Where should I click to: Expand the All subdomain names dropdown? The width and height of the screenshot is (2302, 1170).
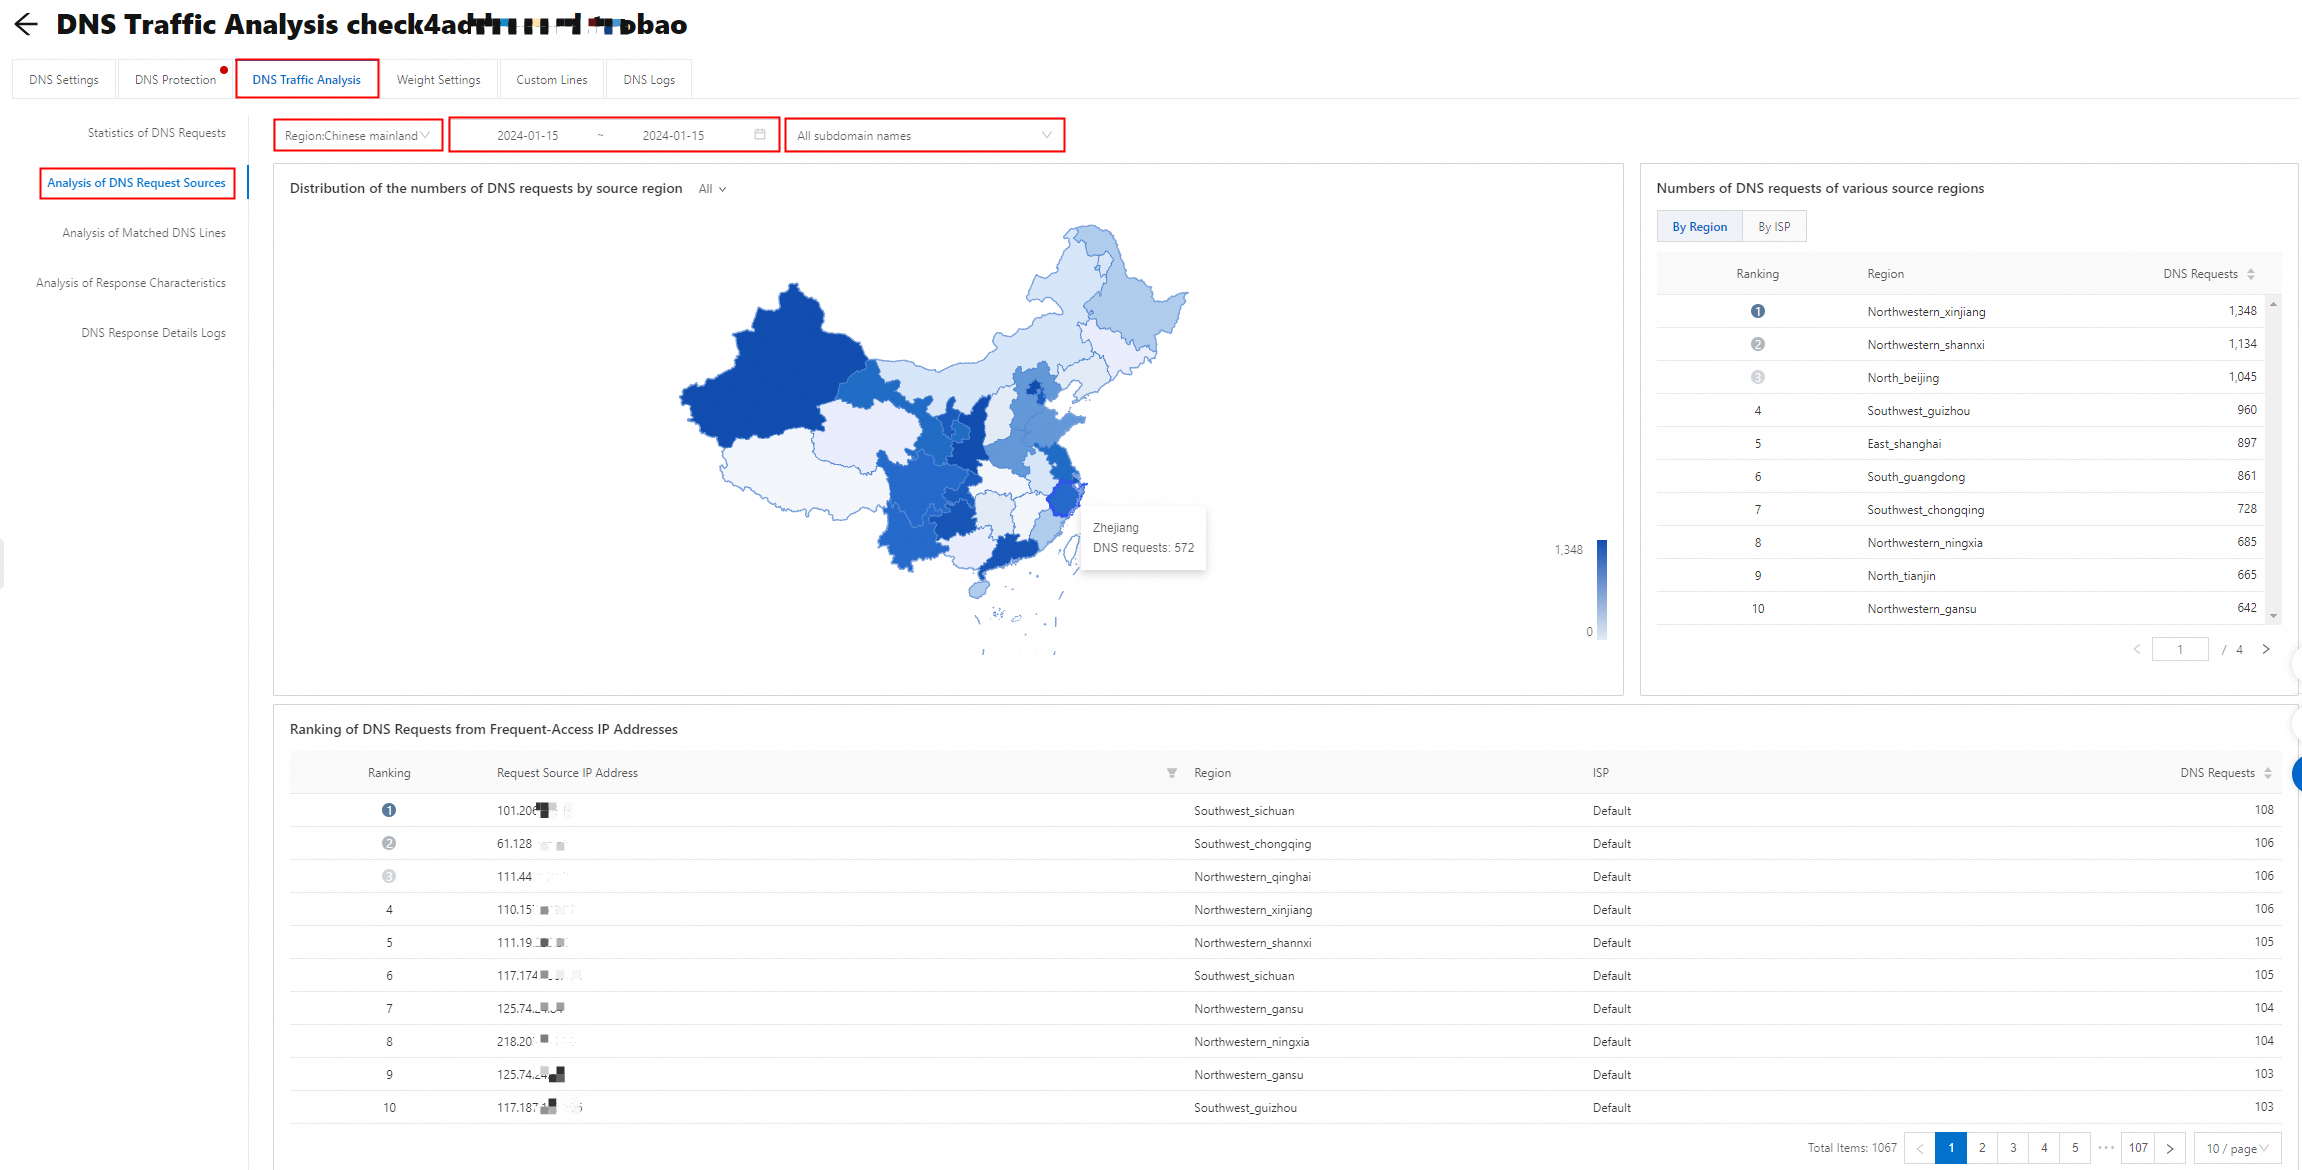[x=924, y=135]
